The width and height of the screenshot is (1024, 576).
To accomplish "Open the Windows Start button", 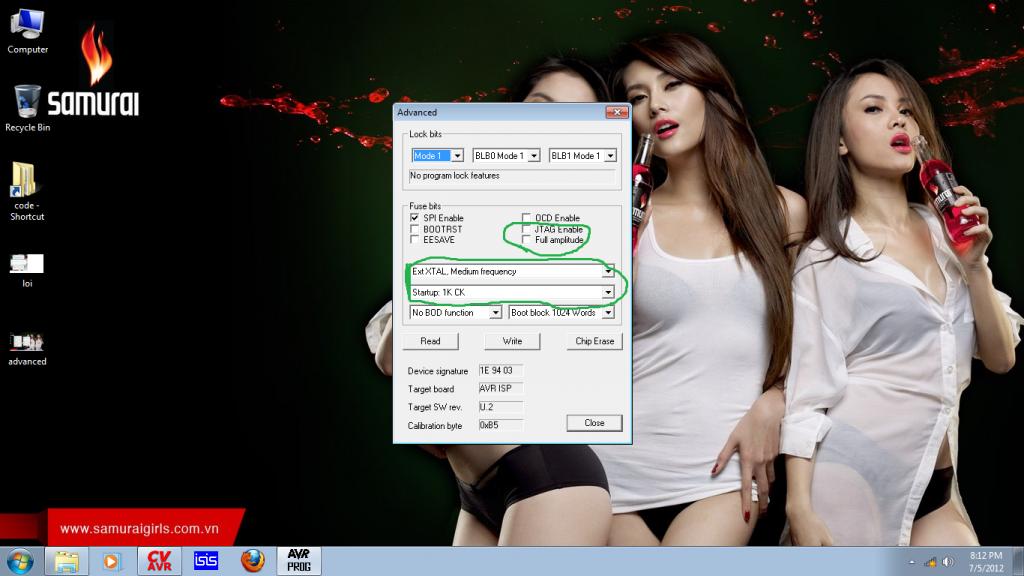I will click(20, 562).
